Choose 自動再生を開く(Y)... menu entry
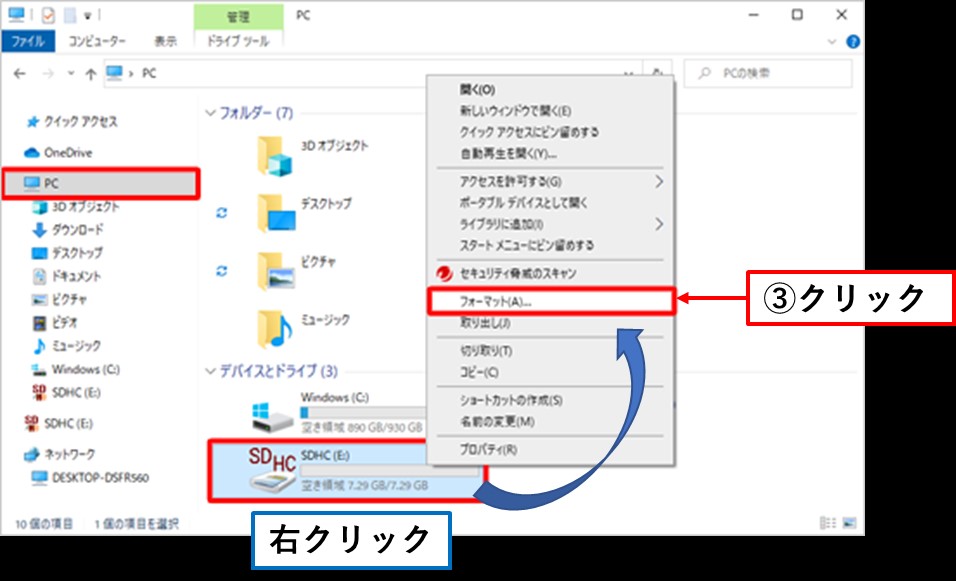This screenshot has width=956, height=581. pos(508,154)
